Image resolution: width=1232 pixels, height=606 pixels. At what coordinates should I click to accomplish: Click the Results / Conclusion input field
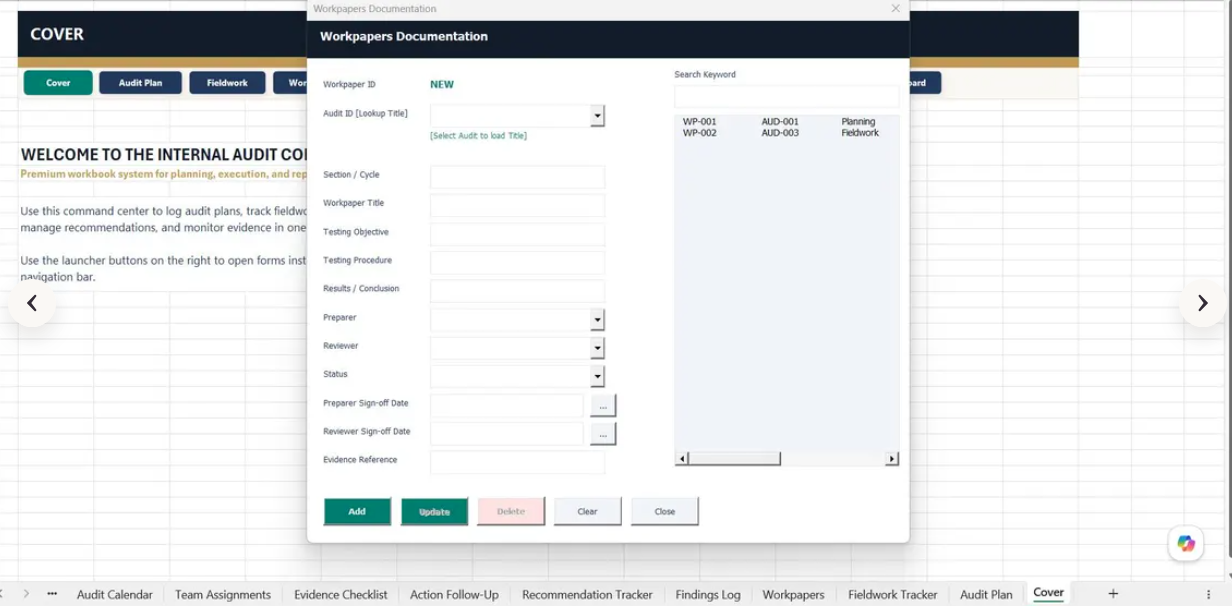tap(517, 291)
